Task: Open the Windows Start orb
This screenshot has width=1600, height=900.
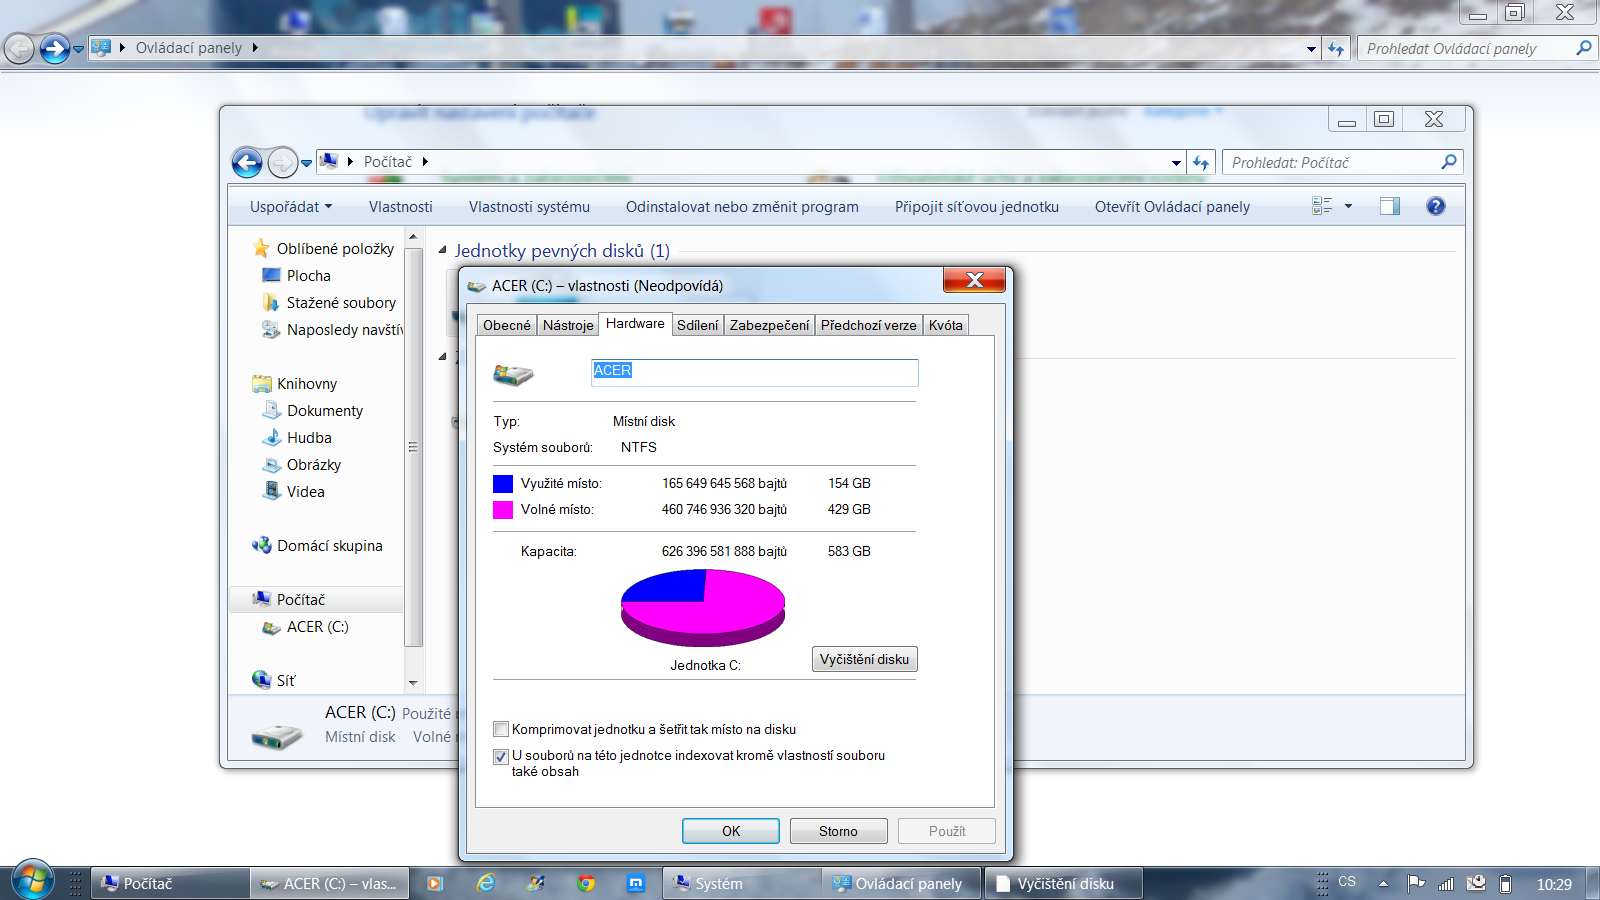Action: pyautogui.click(x=33, y=881)
